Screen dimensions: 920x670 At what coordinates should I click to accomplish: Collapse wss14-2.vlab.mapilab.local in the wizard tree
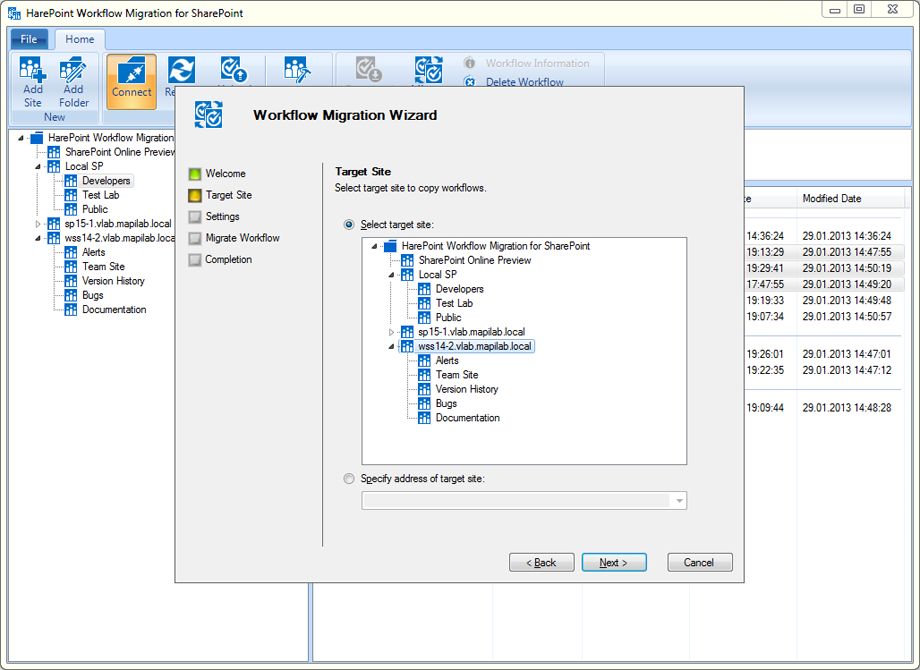coord(391,346)
